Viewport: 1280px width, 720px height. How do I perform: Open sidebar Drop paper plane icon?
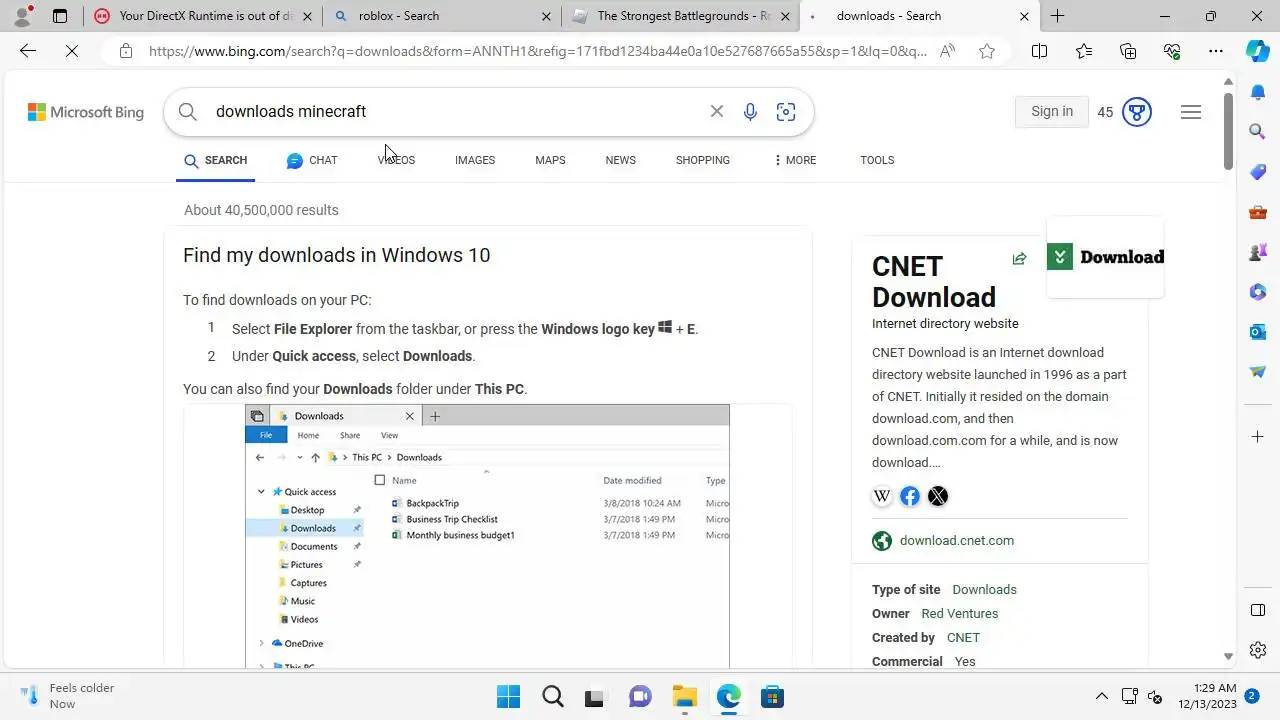pos(1258,372)
